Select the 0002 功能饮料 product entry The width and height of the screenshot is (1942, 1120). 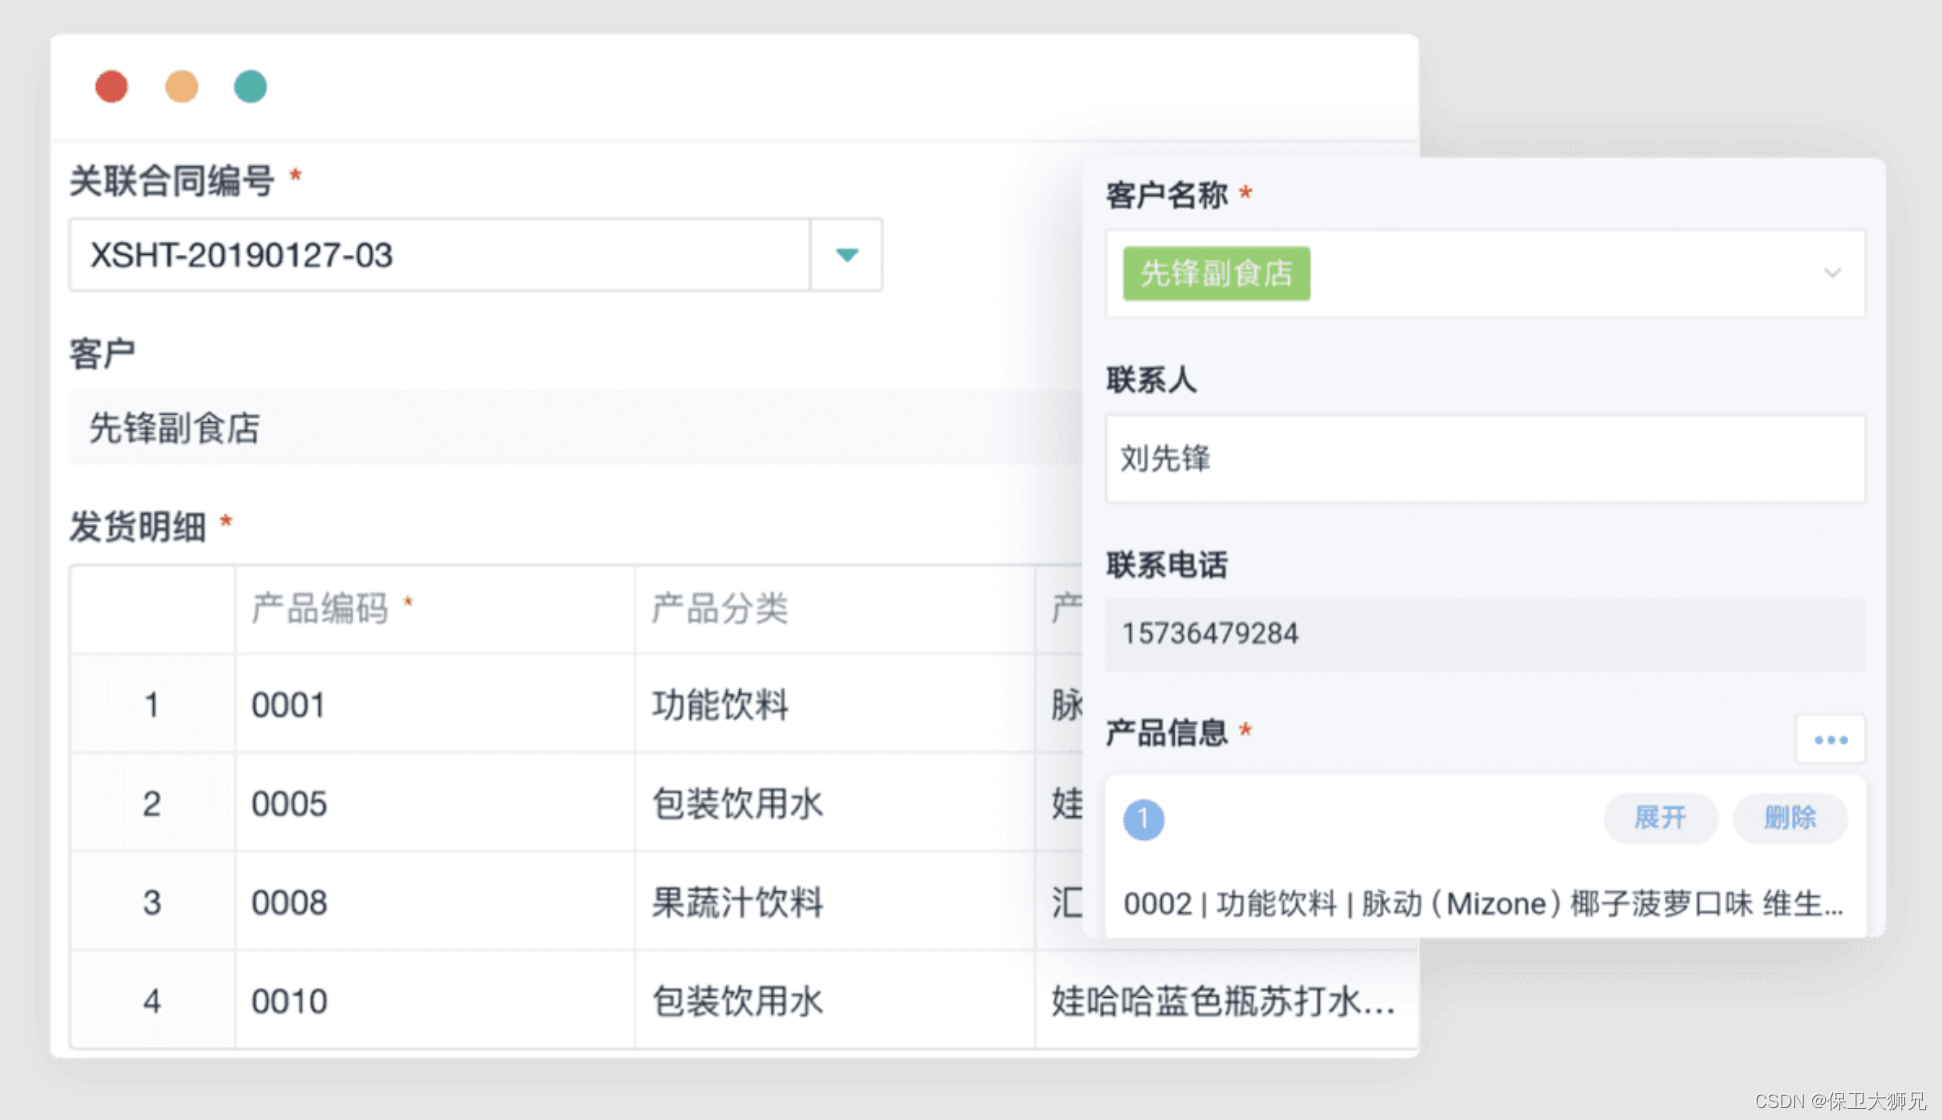click(x=1482, y=904)
